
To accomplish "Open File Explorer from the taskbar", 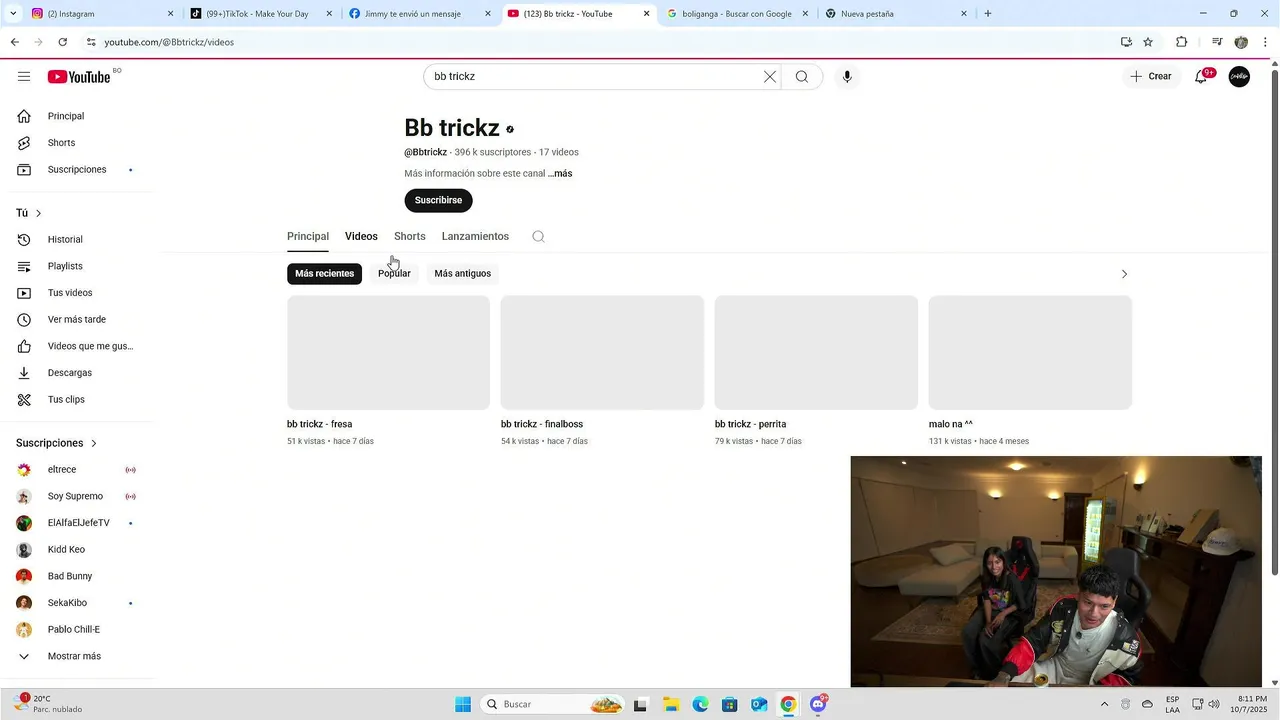I will pos(670,704).
